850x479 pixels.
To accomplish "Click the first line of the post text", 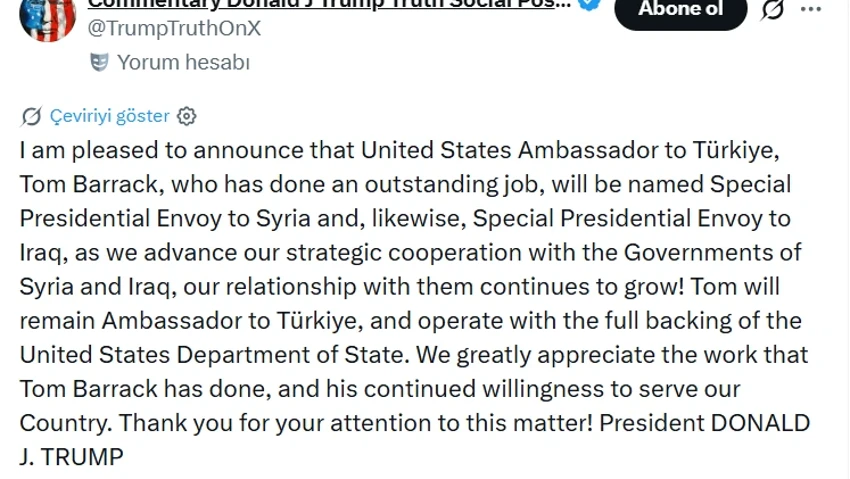I will click(400, 150).
